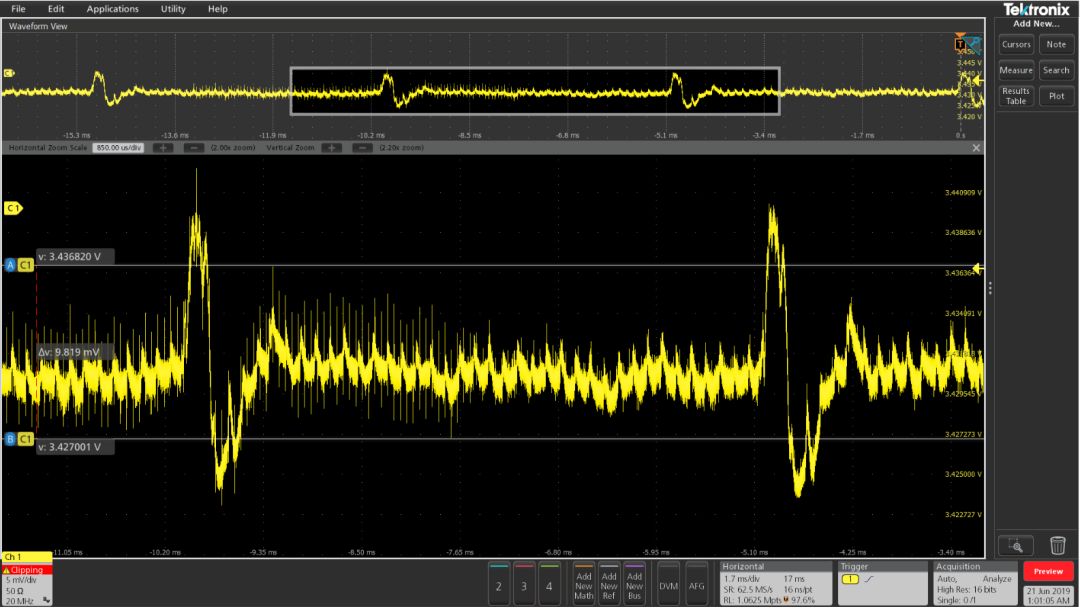
Task: Open the Ch 1 settings badge
Action: click(x=27, y=579)
